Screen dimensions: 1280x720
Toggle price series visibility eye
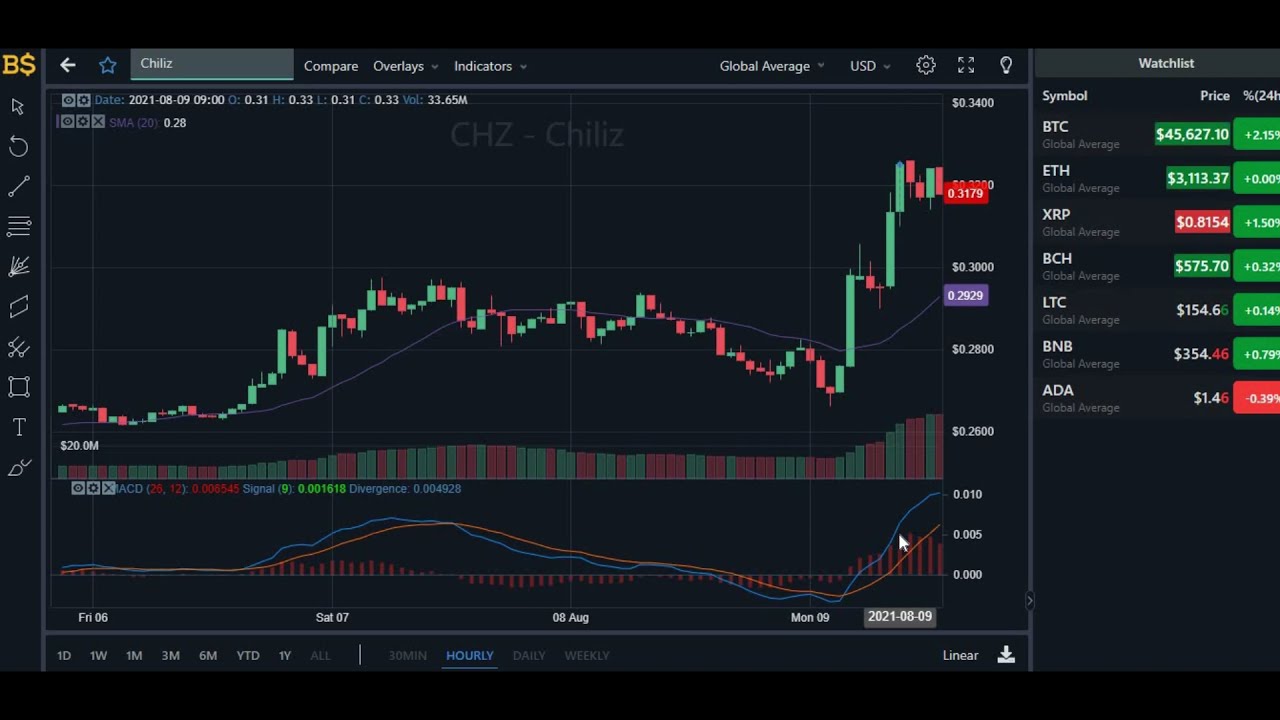click(69, 100)
